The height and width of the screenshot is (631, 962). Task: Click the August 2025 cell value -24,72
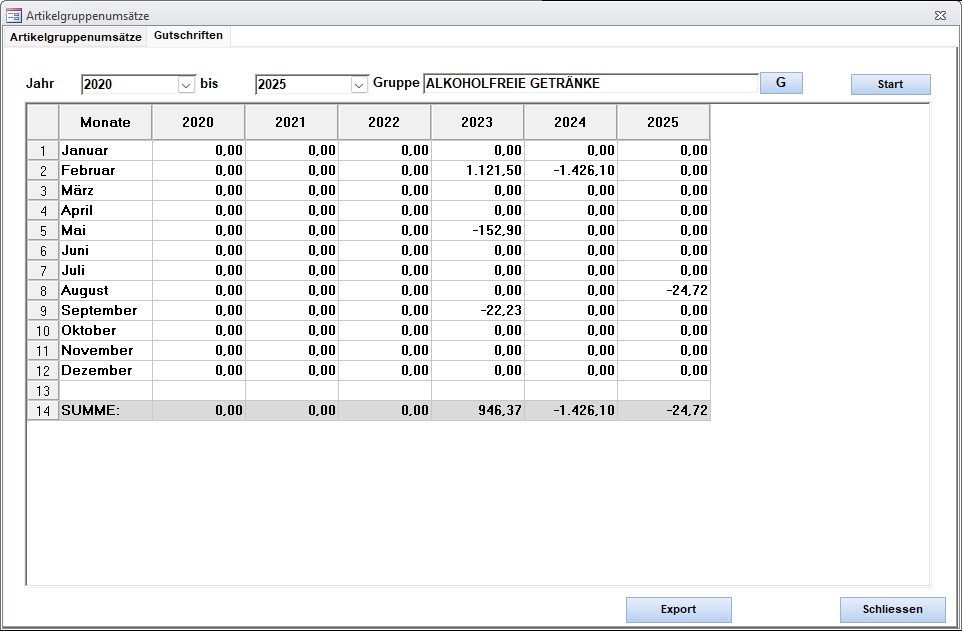click(x=663, y=291)
